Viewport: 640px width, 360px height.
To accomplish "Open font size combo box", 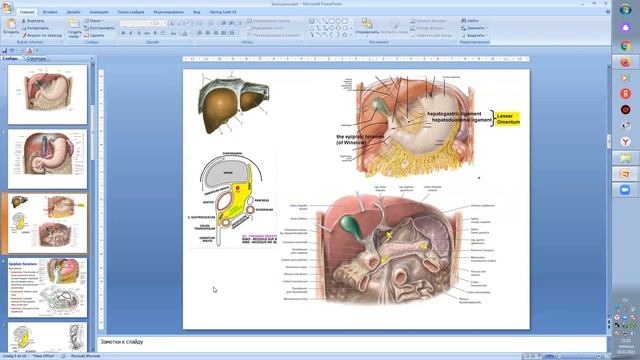I will [160, 24].
